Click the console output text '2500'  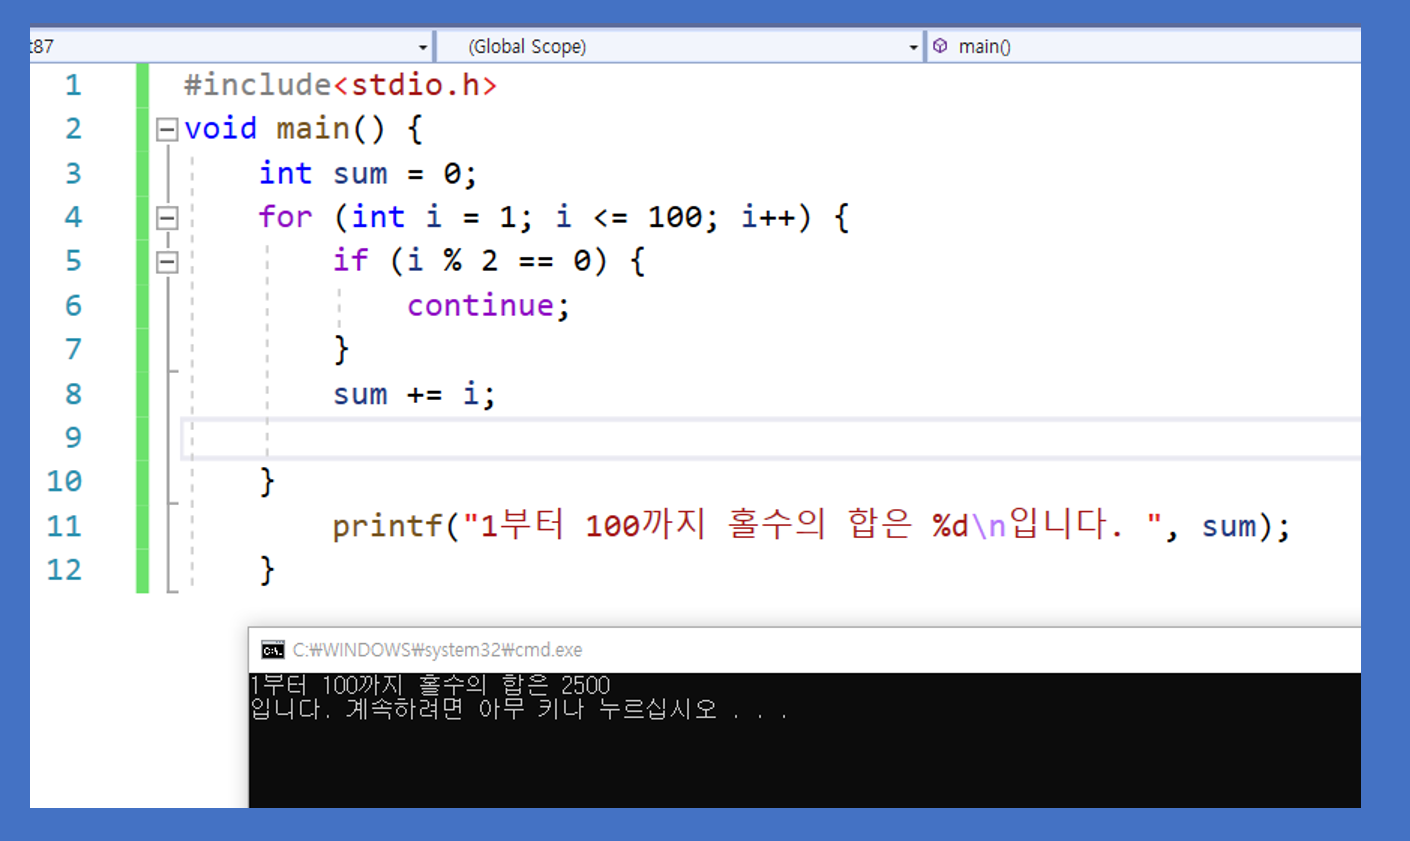pyautogui.click(x=585, y=685)
